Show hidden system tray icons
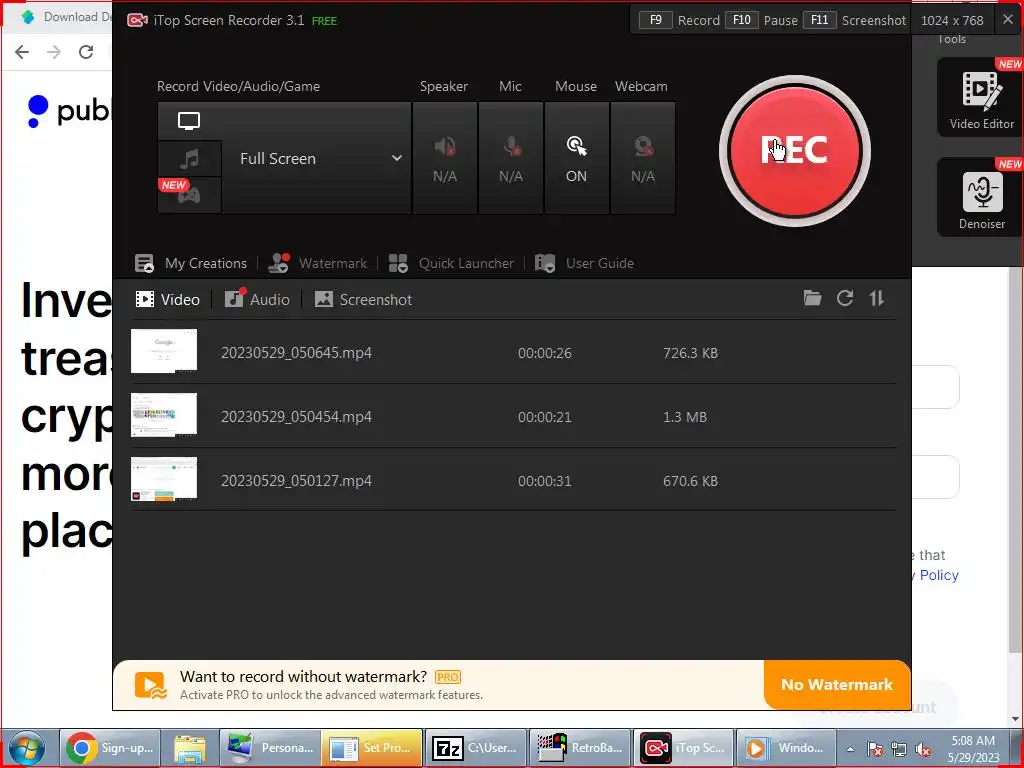The height and width of the screenshot is (768, 1024). click(850, 749)
